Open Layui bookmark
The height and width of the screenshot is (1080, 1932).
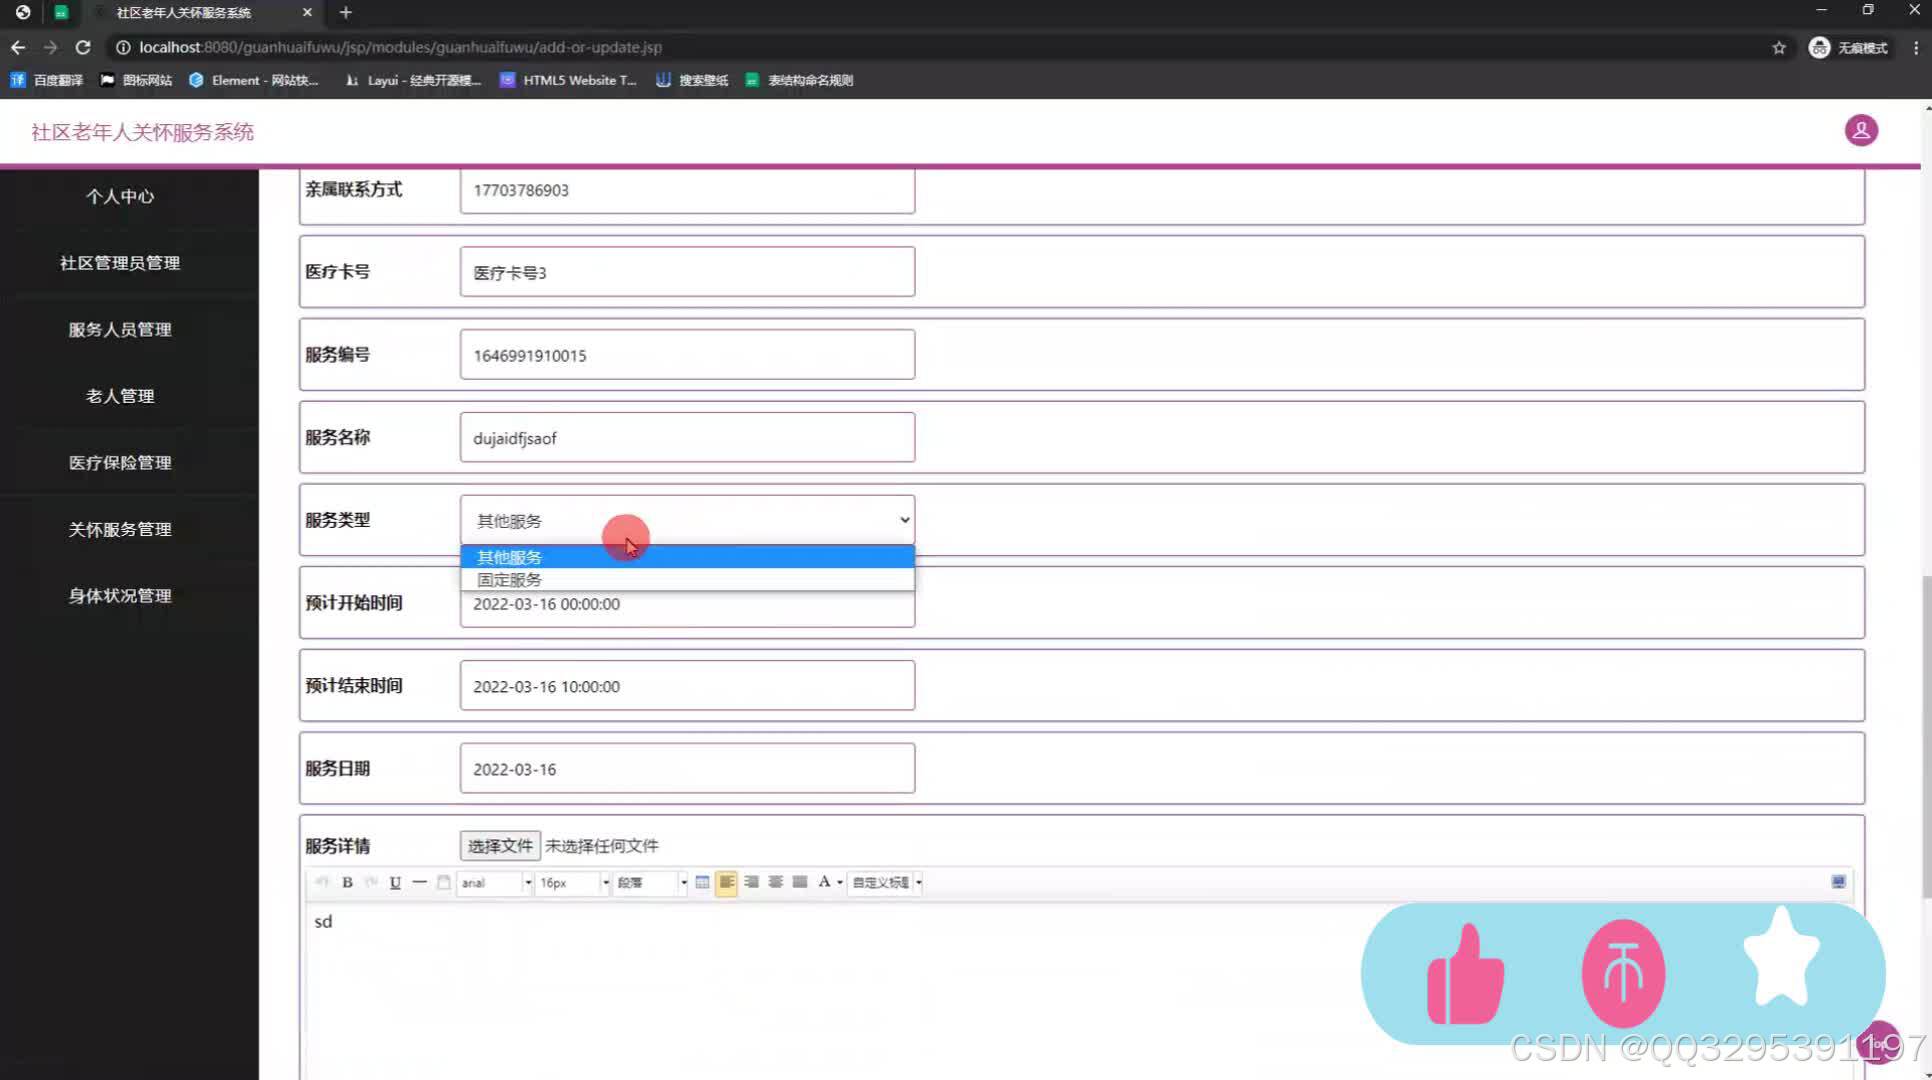(x=412, y=80)
